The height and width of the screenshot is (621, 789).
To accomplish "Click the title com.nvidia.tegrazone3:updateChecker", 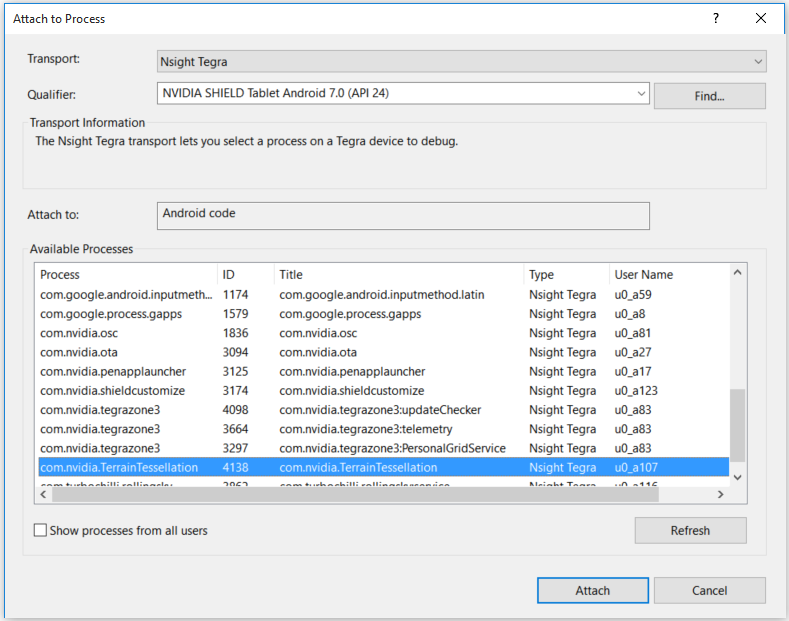I will (380, 410).
